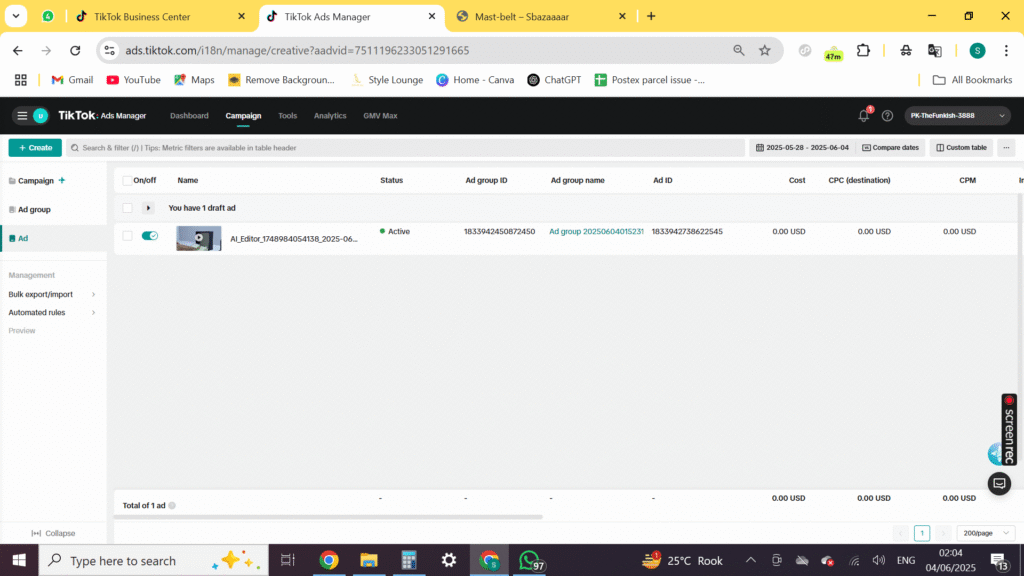
Task: Click the more options ellipsis button
Action: [x=1006, y=148]
